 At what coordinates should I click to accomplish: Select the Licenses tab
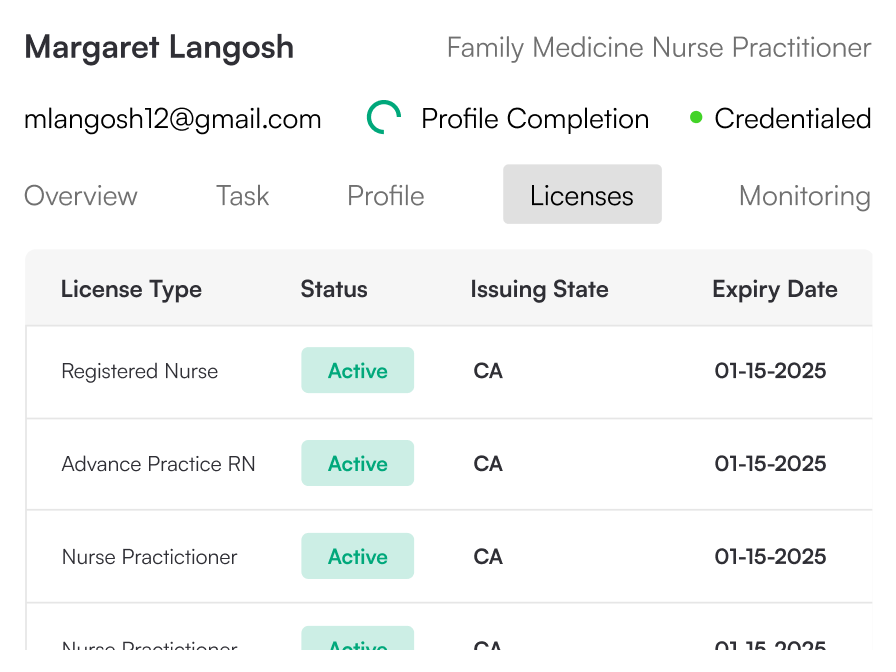(x=582, y=195)
